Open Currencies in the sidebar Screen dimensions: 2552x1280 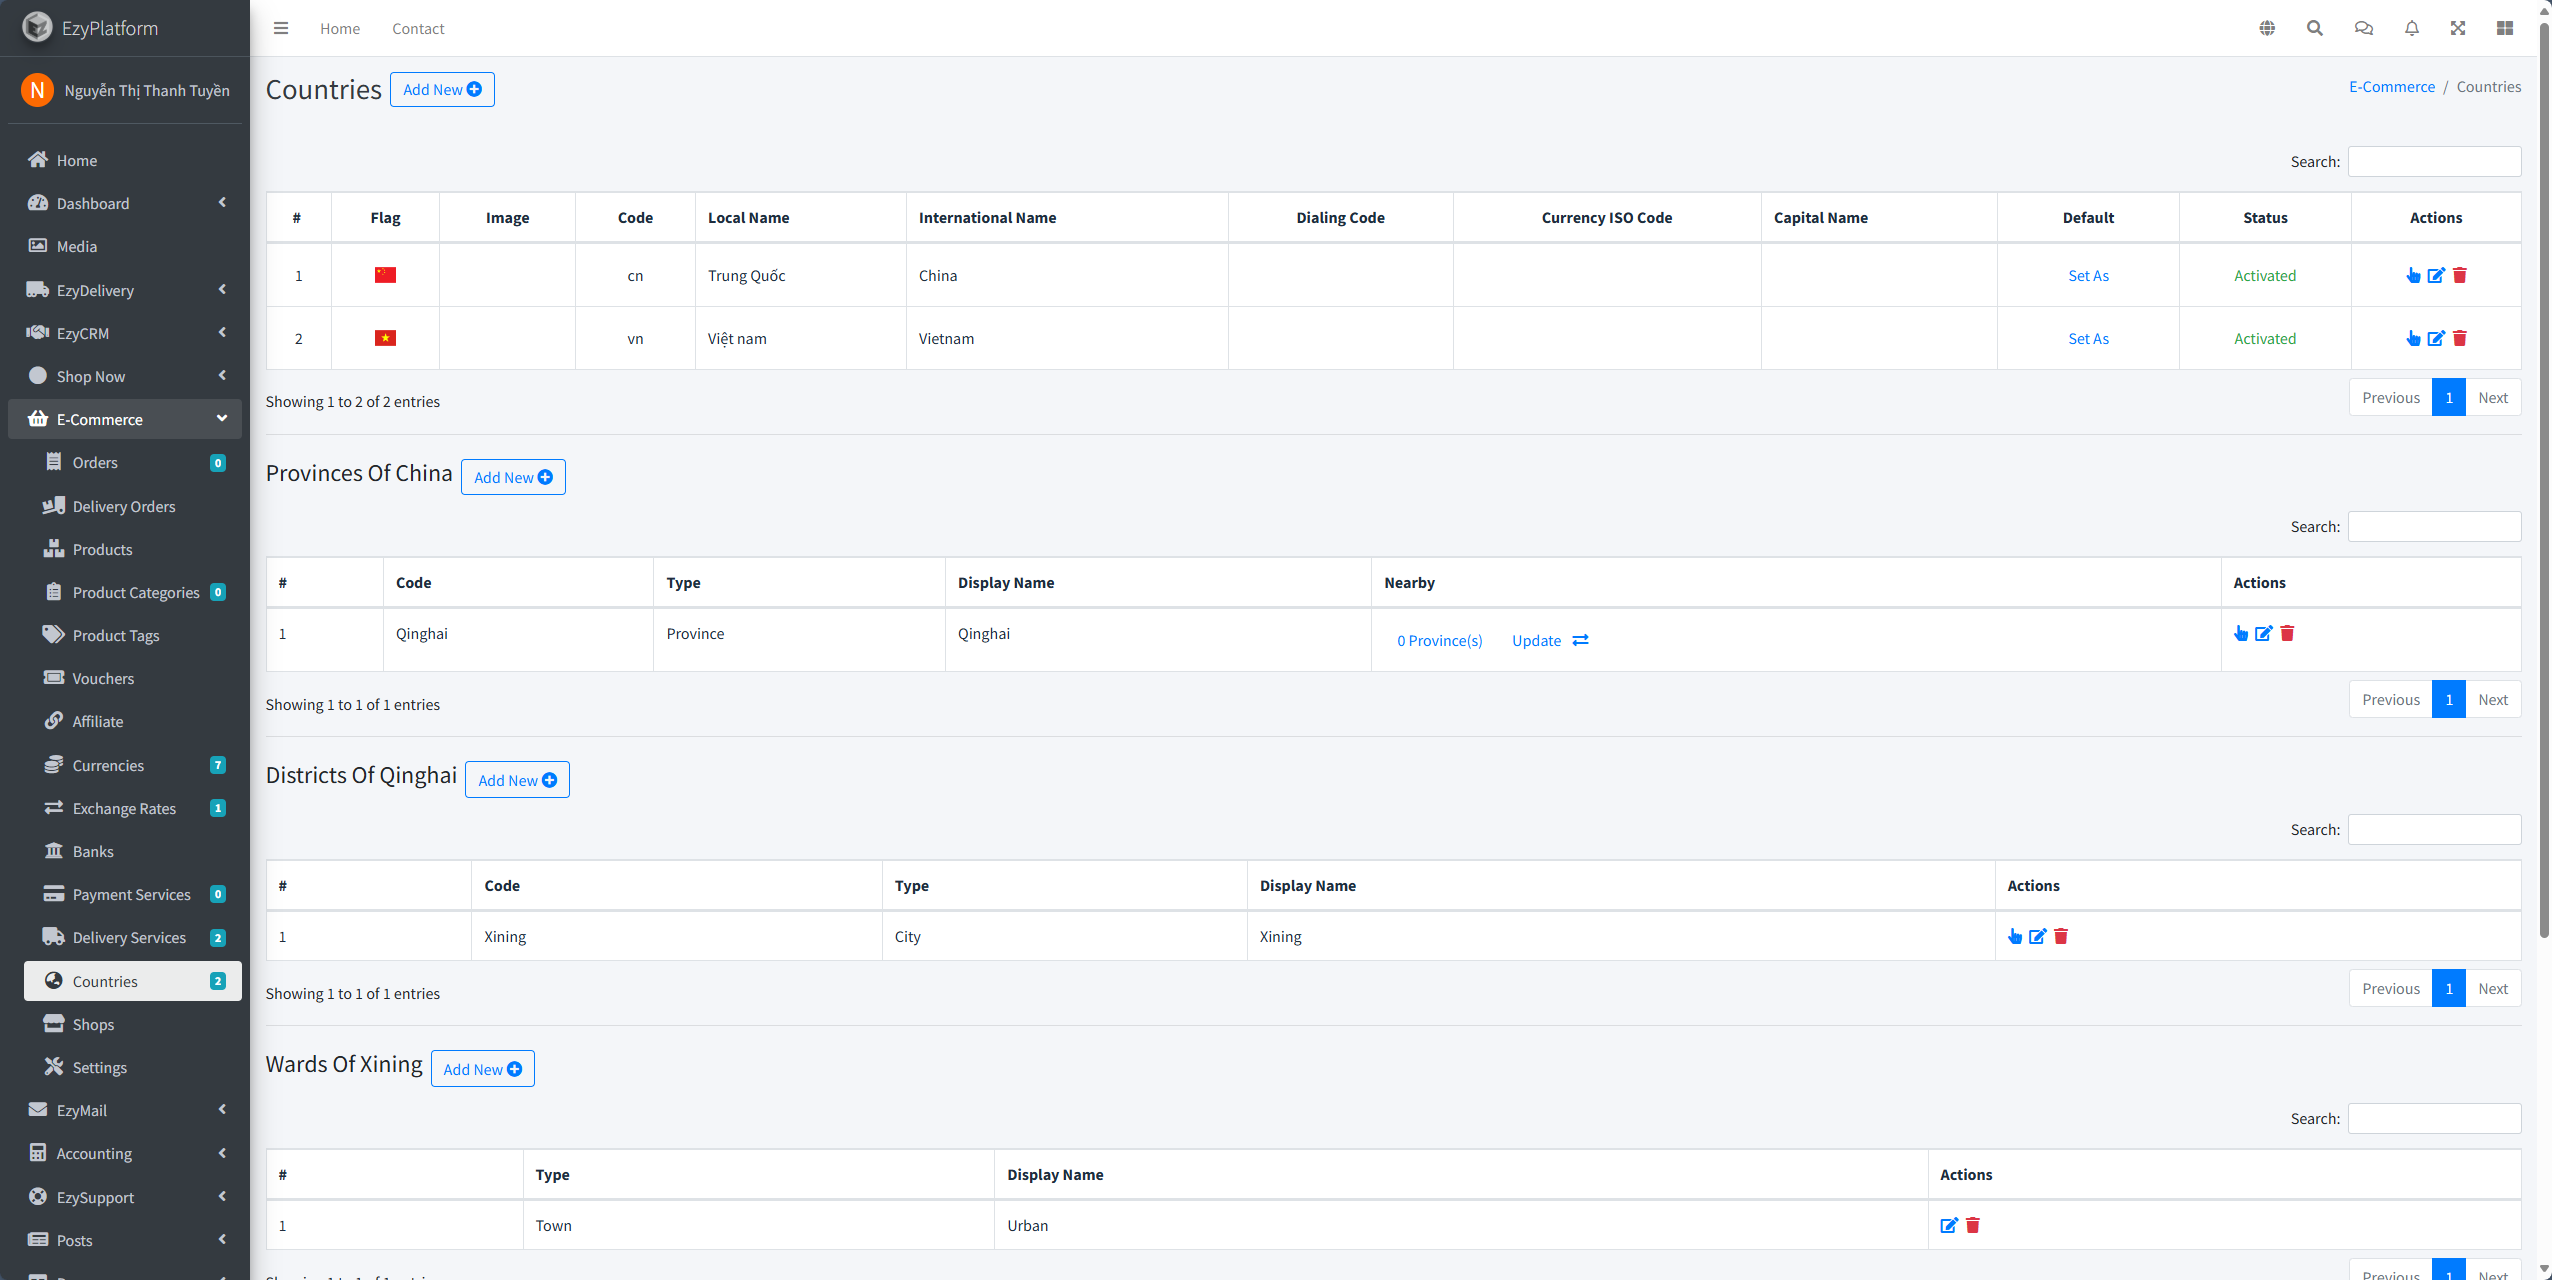pyautogui.click(x=133, y=765)
